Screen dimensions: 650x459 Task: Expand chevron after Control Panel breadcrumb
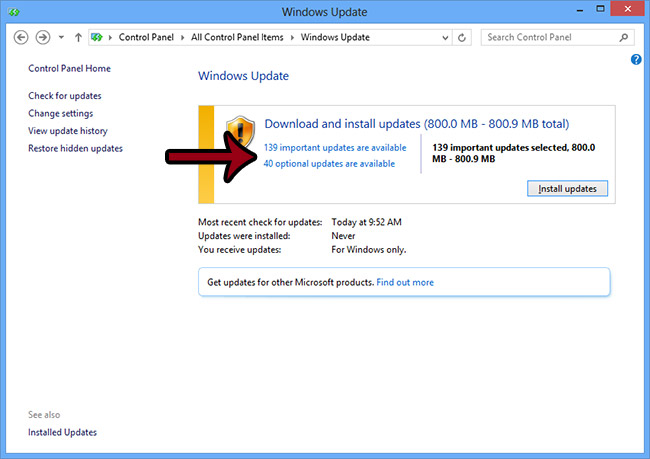[182, 37]
